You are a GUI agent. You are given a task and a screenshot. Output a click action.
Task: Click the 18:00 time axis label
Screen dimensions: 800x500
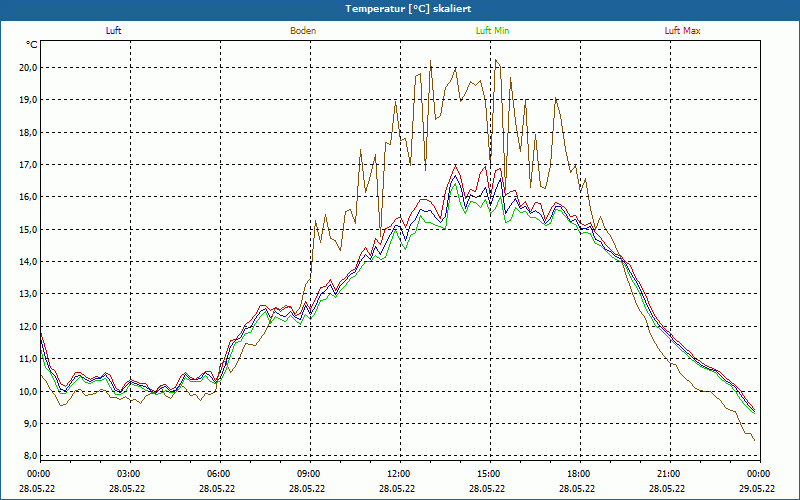click(x=577, y=474)
